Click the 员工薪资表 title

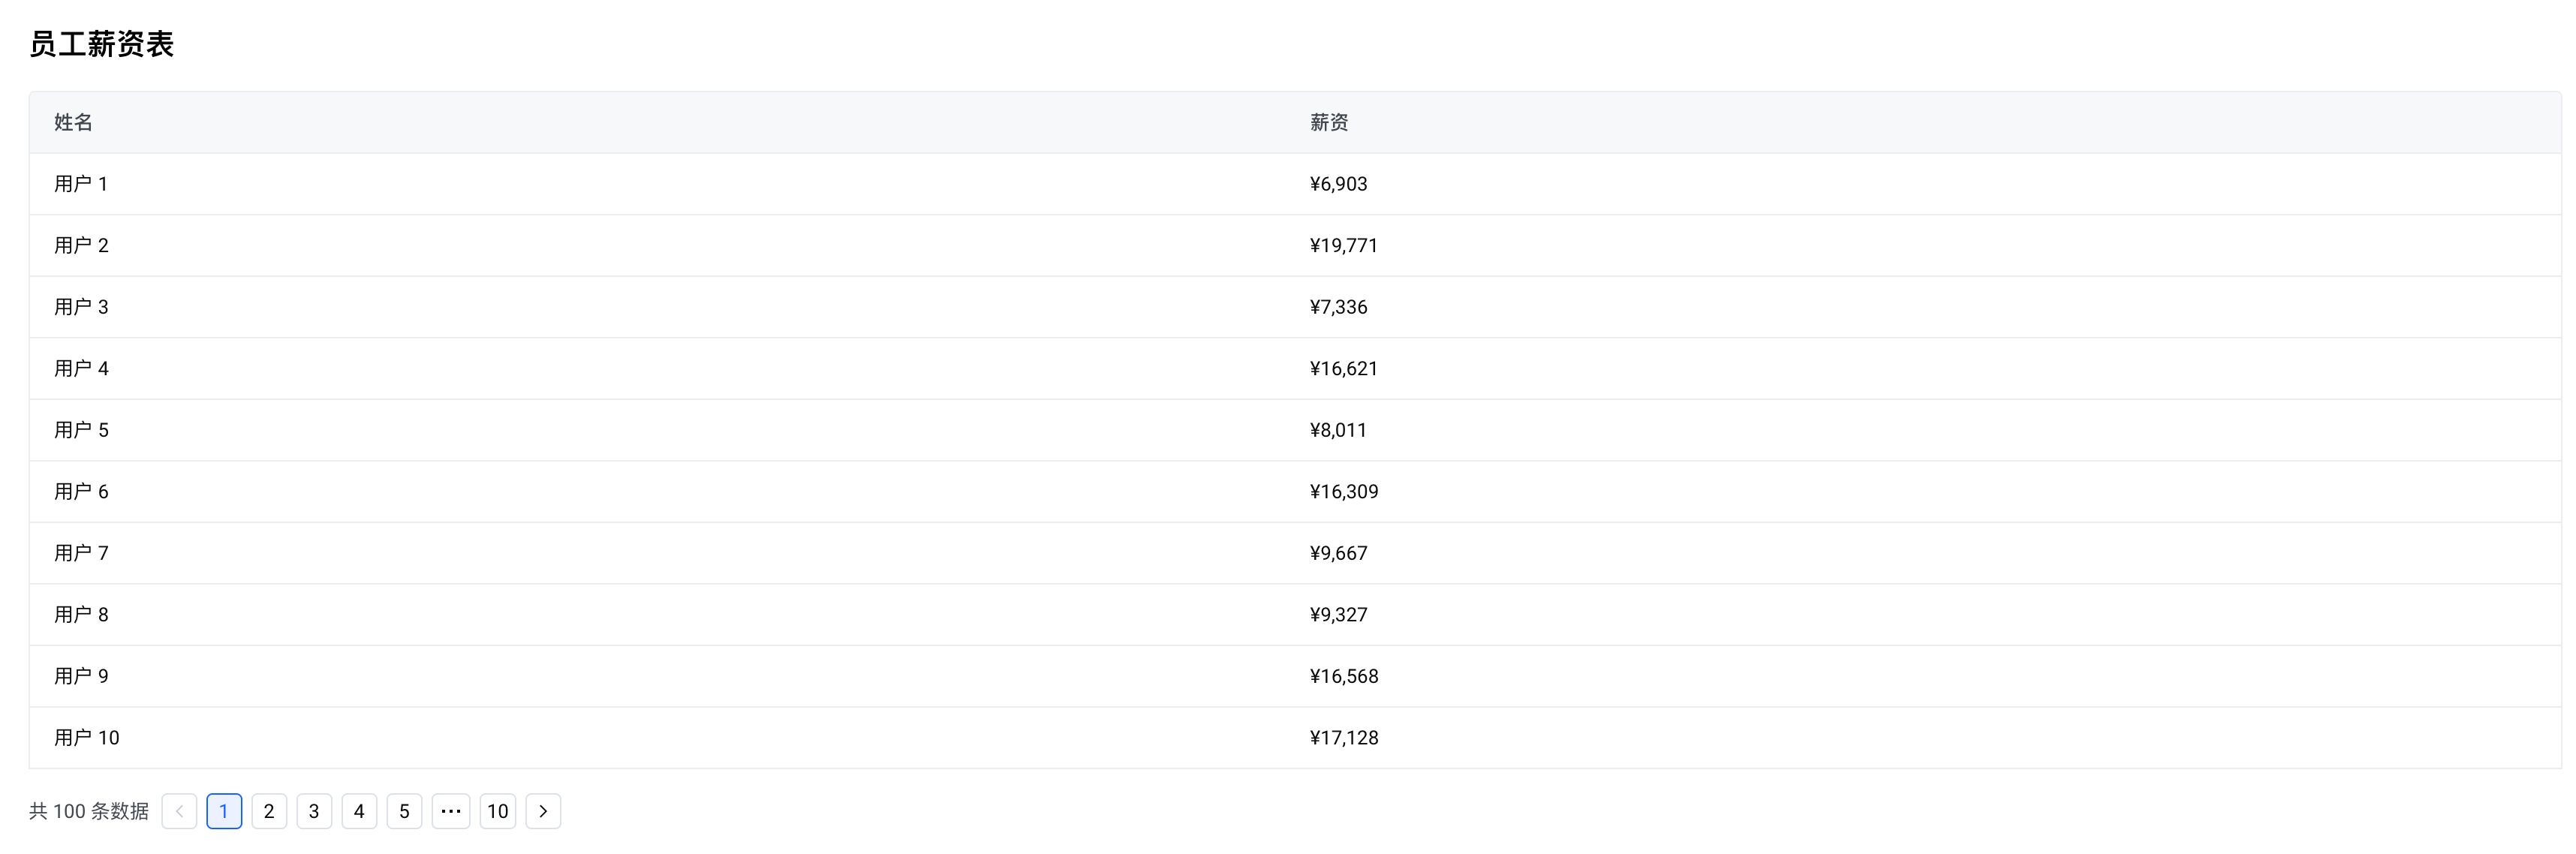pyautogui.click(x=101, y=44)
